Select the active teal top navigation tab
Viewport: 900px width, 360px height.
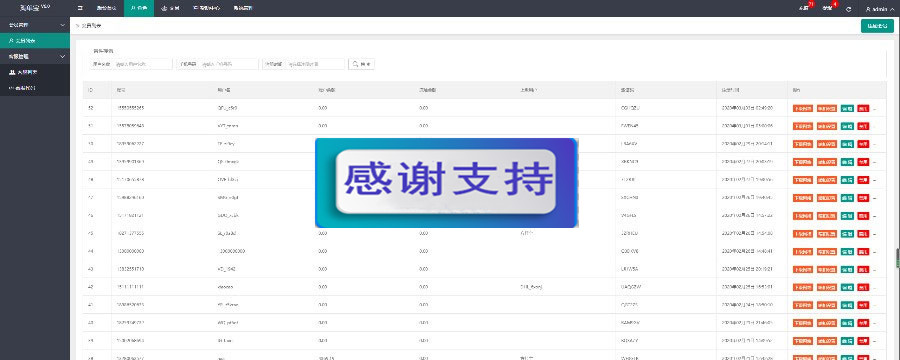139,8
